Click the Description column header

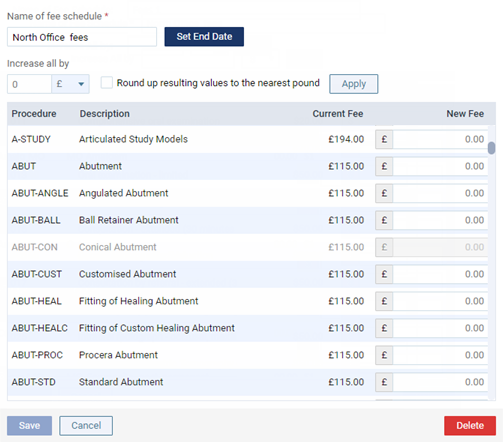point(104,114)
